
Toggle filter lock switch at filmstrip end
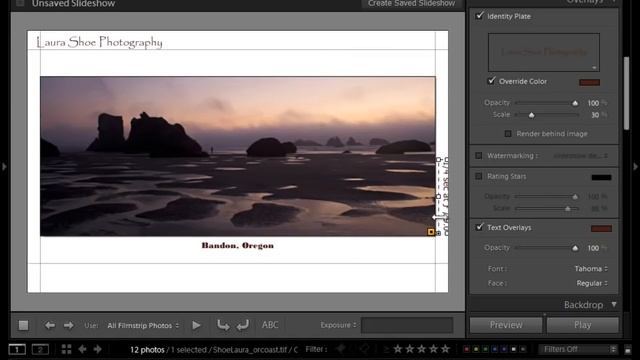pyautogui.click(x=628, y=349)
